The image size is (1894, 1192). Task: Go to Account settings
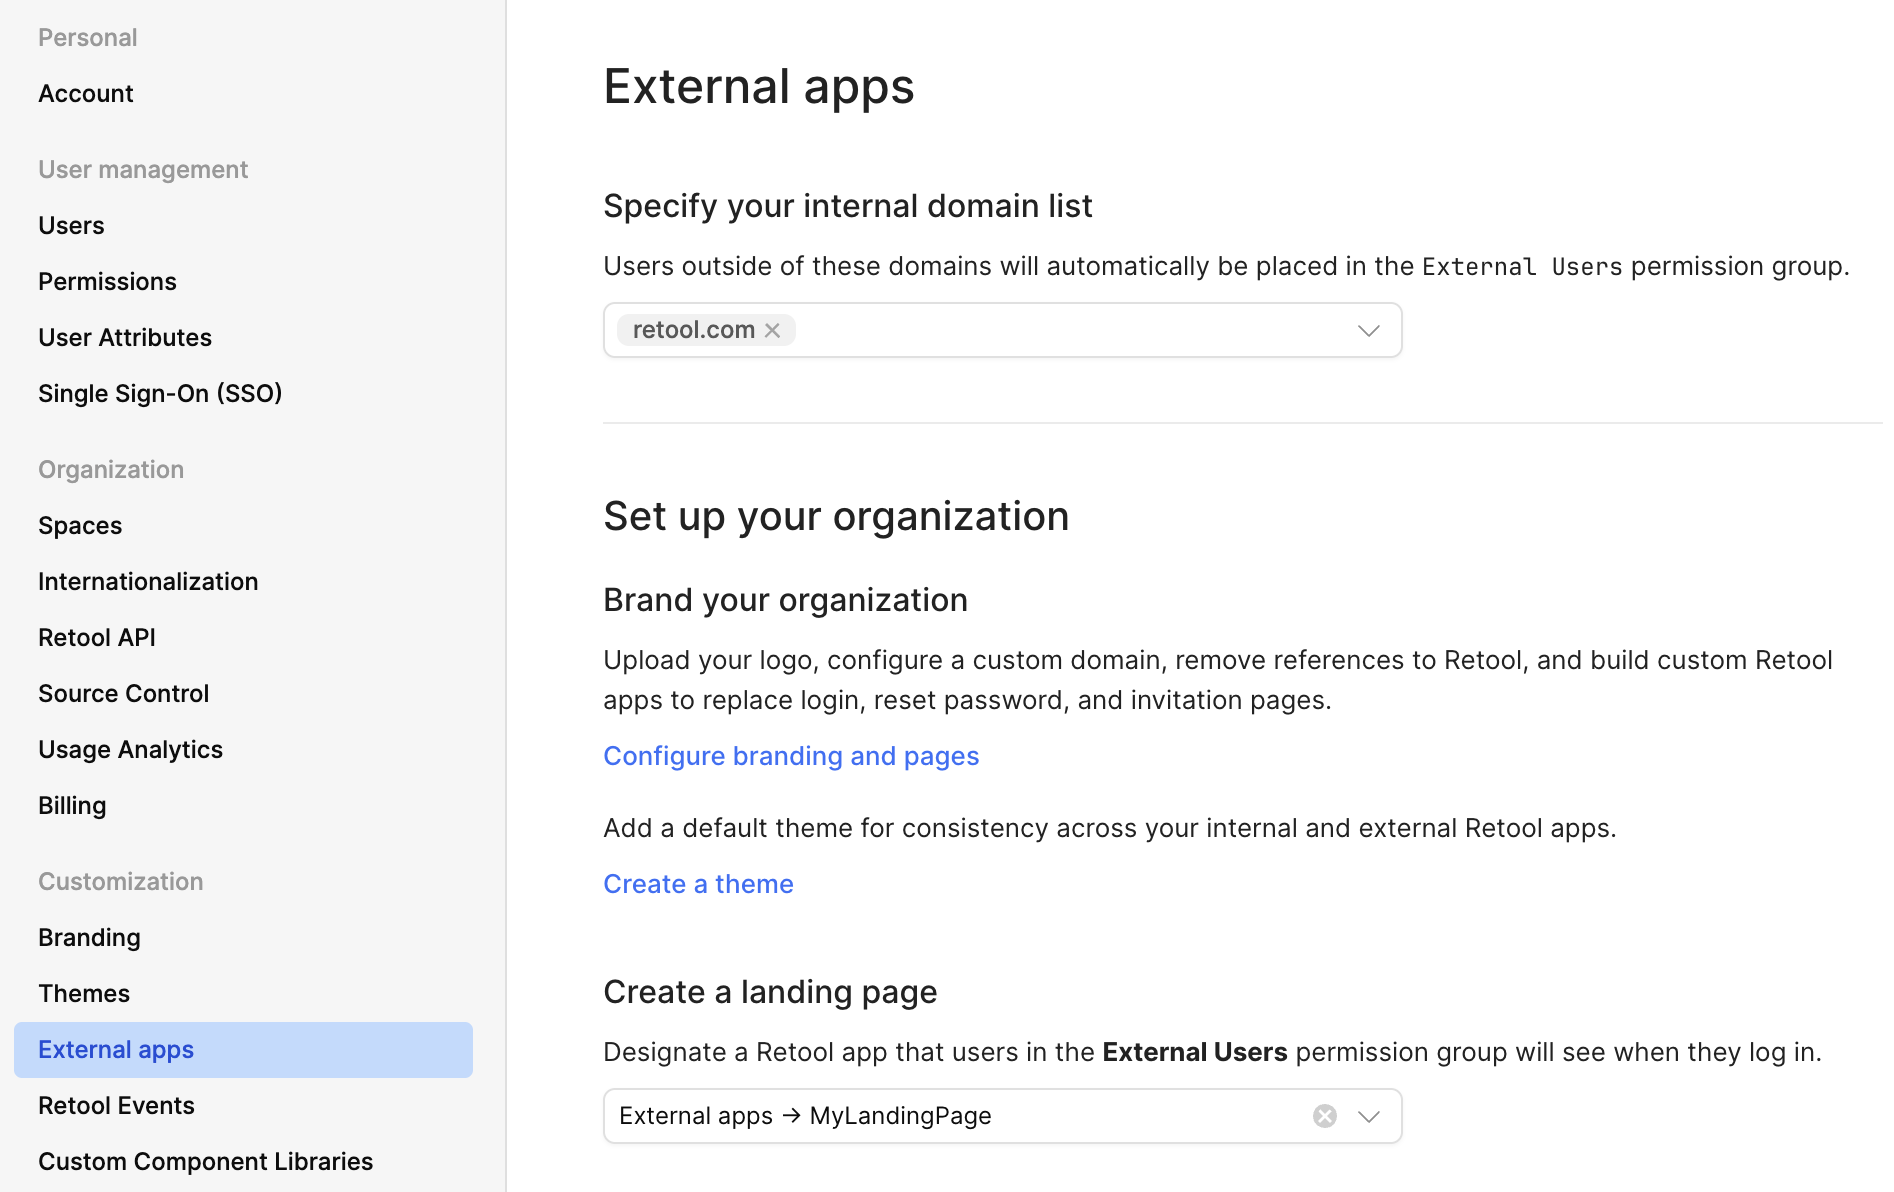86,94
